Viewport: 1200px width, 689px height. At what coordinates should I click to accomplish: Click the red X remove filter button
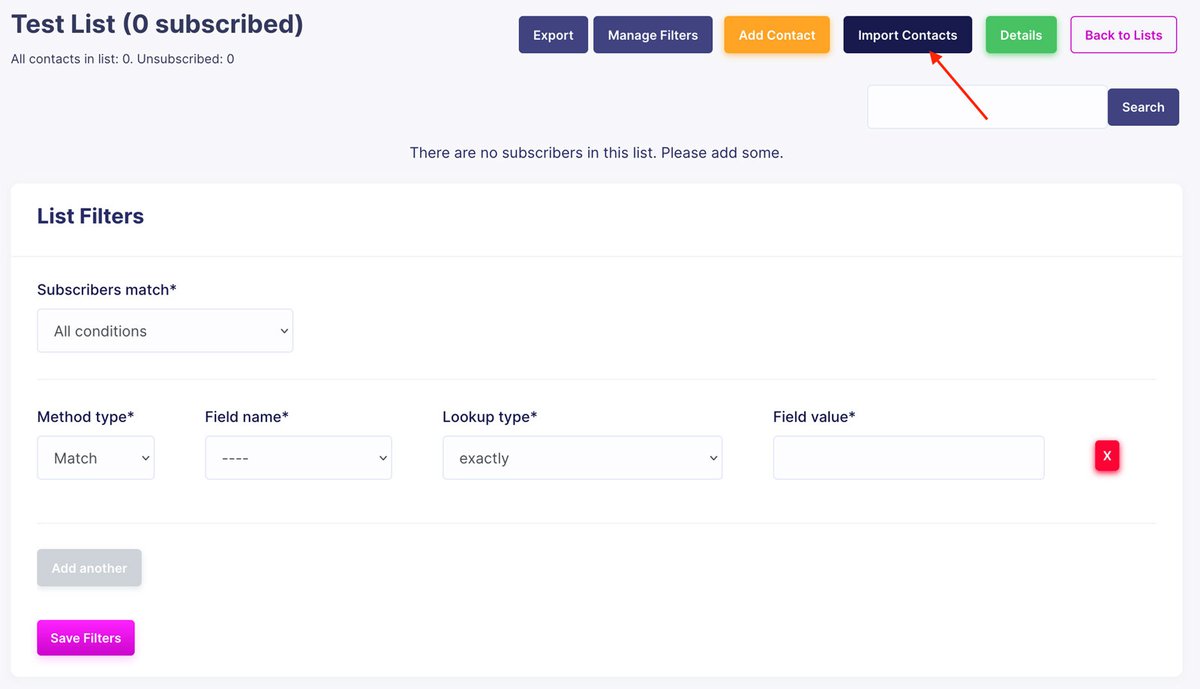(1107, 456)
